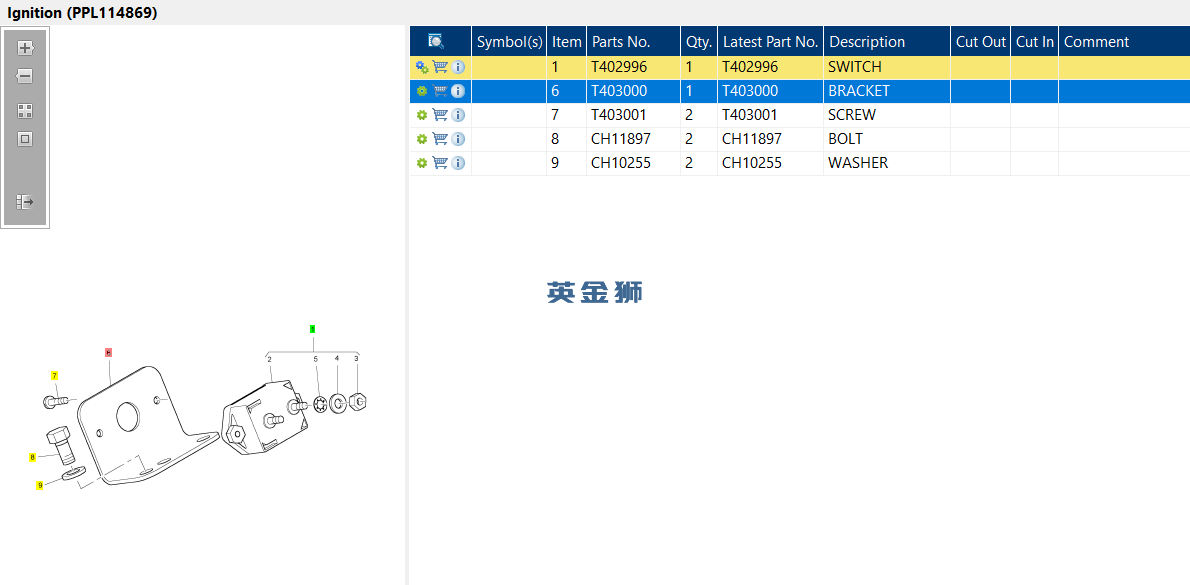The height and width of the screenshot is (585, 1190).
Task: Click gear icon on SCREW row
Action: click(422, 115)
